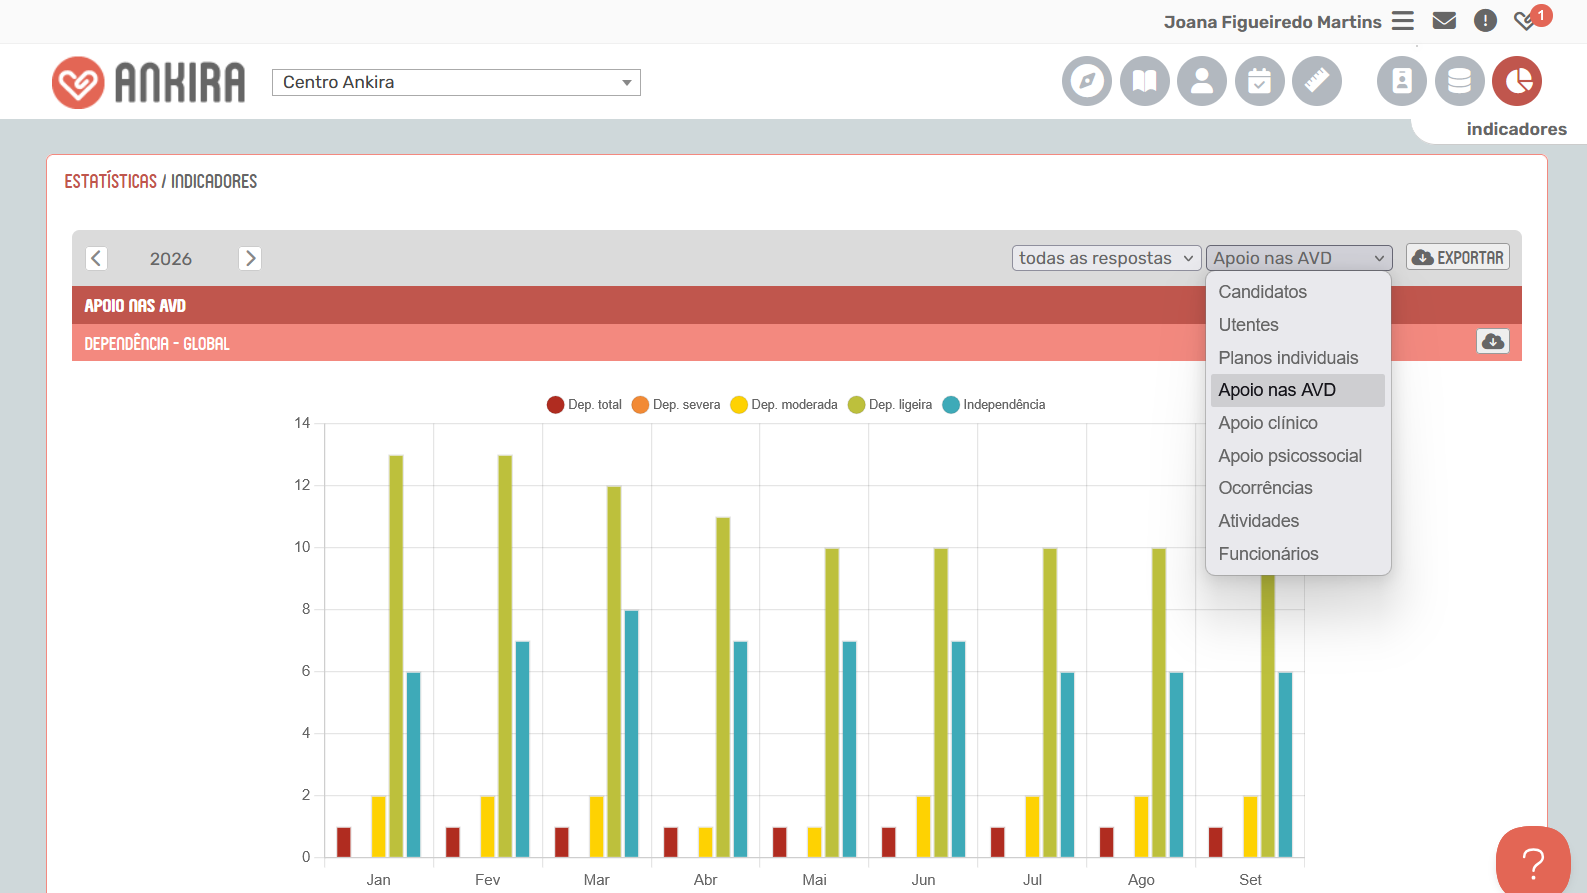Open the calendar check icon
The image size is (1587, 893).
(x=1260, y=81)
